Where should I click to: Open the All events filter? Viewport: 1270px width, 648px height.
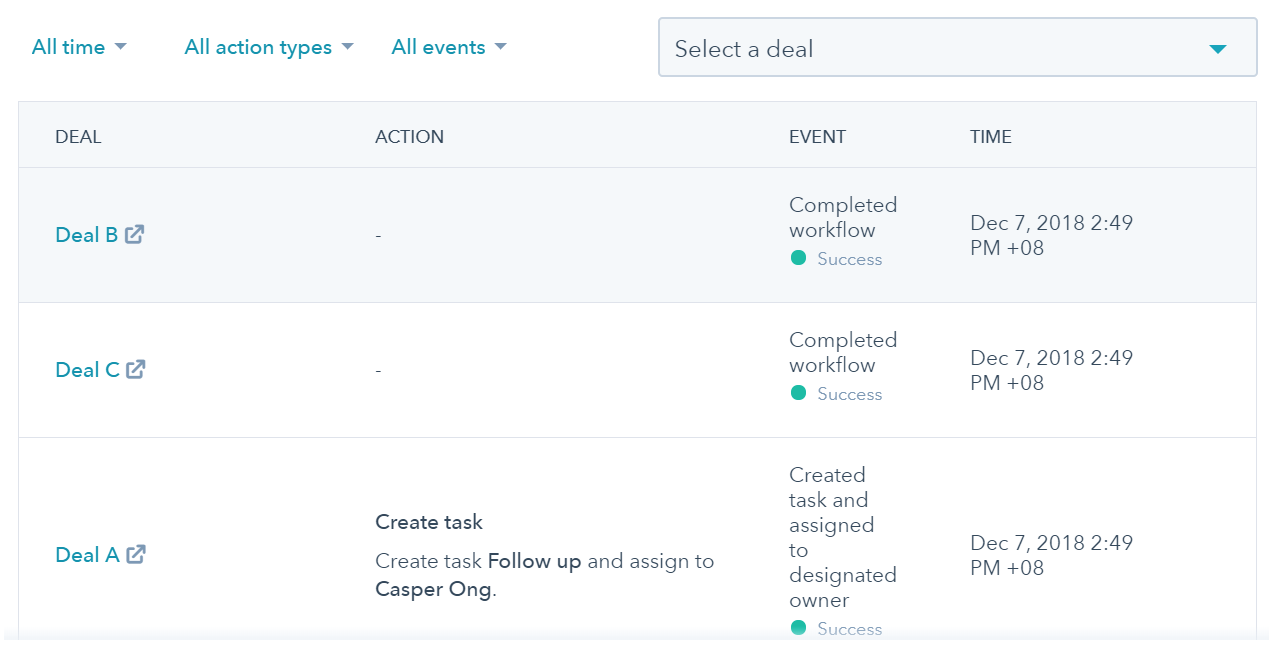(449, 47)
